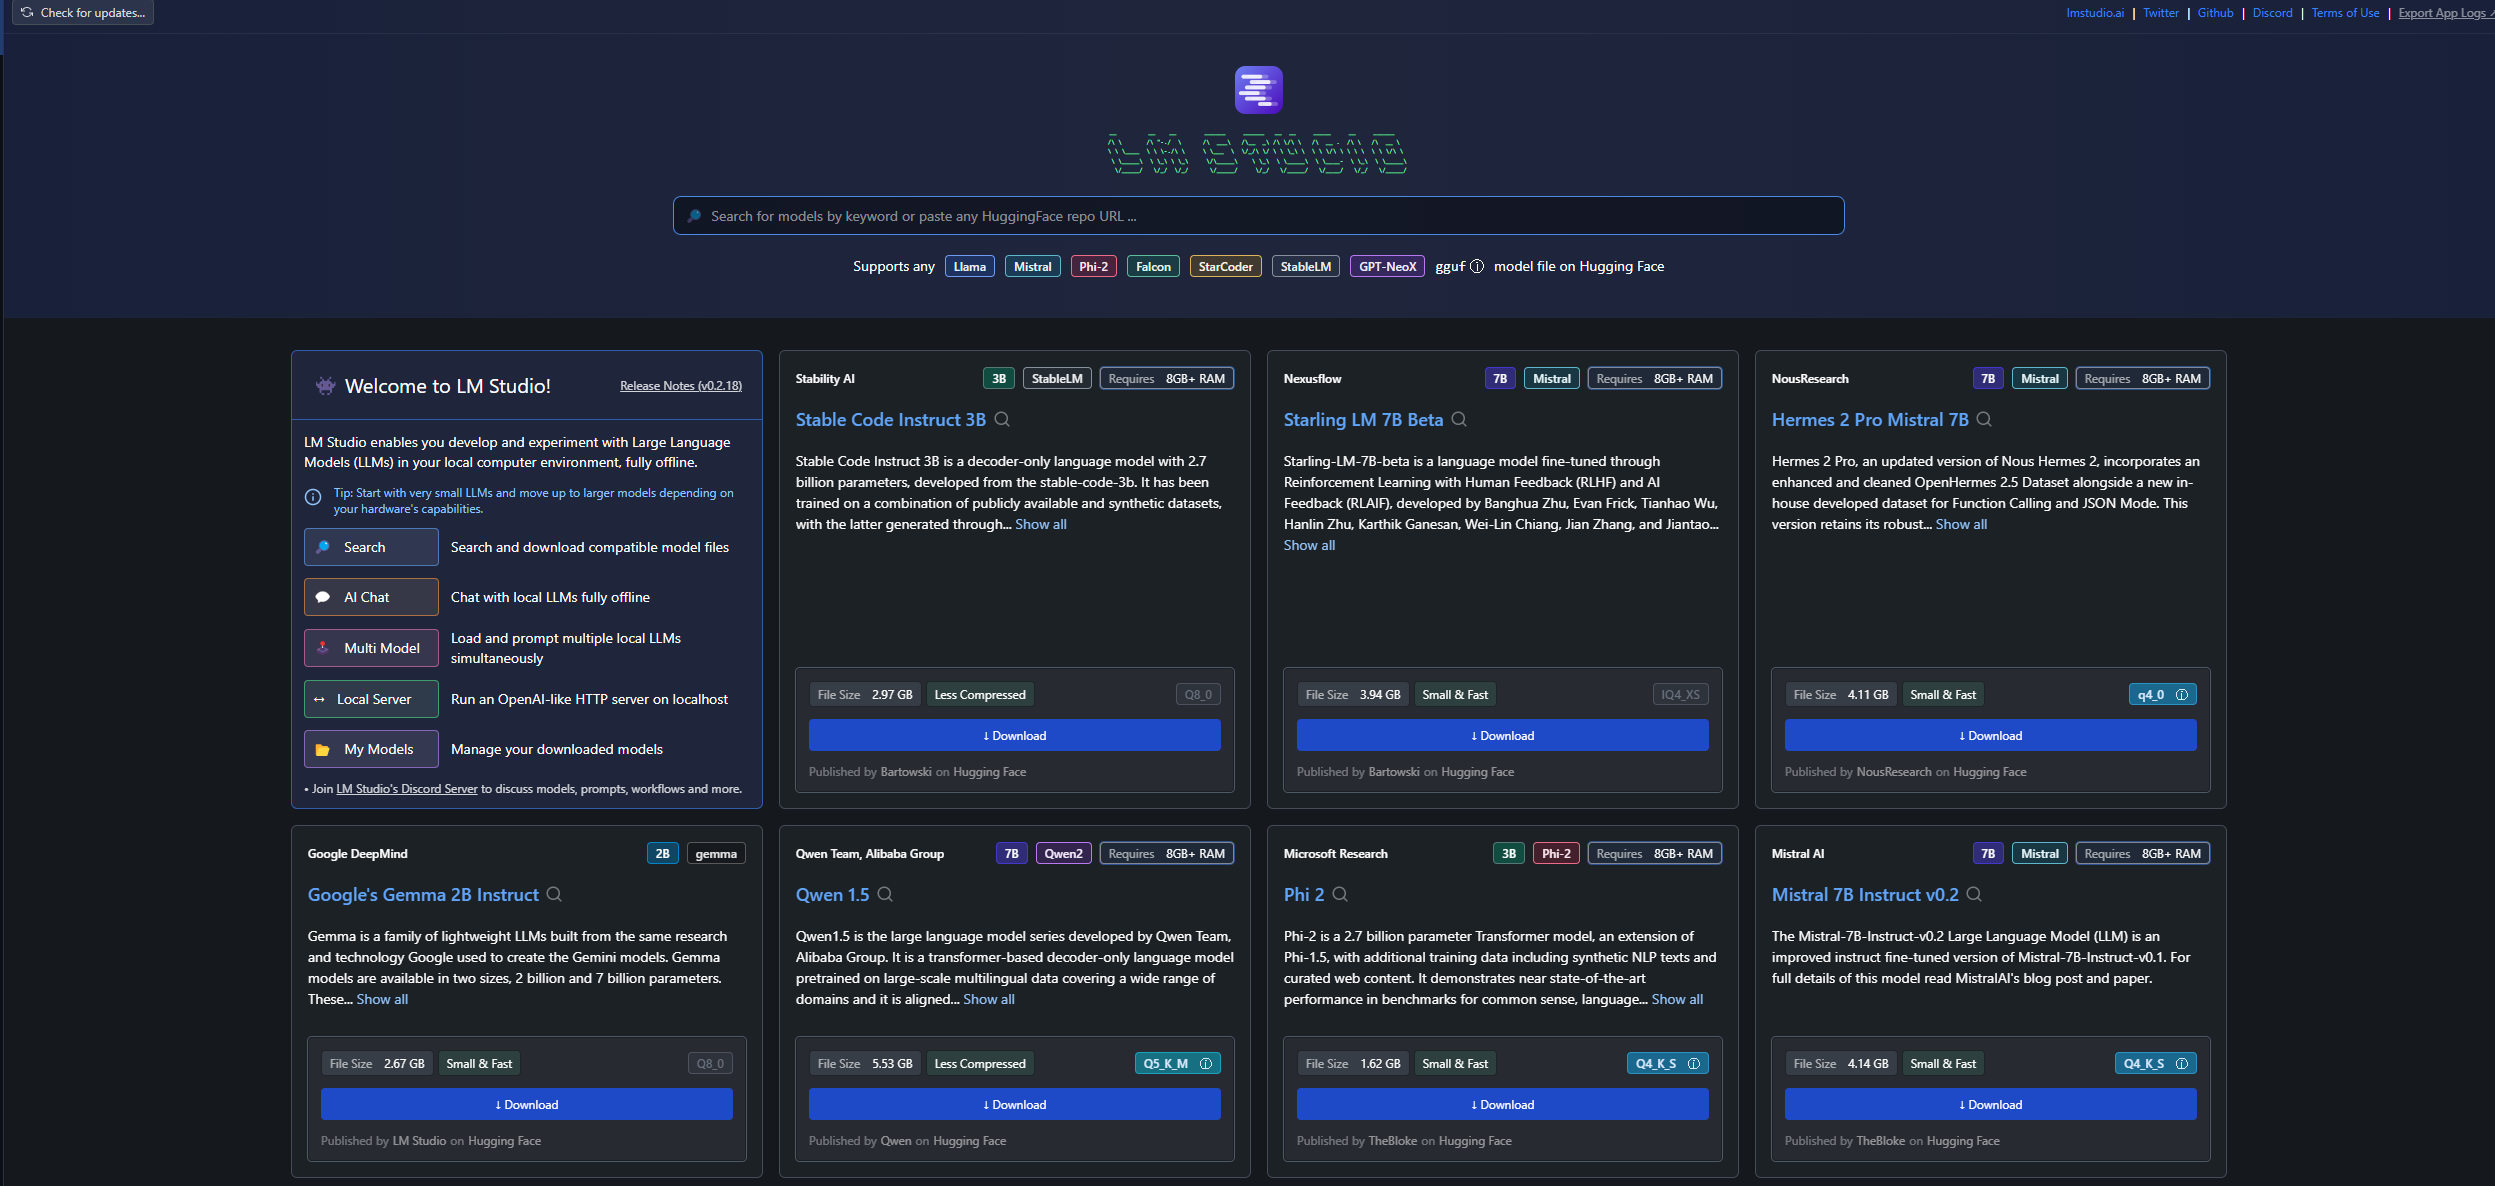Viewport: 2495px width, 1186px height.
Task: Expand Stable Code Instruct description with Show all
Action: click(x=1040, y=525)
